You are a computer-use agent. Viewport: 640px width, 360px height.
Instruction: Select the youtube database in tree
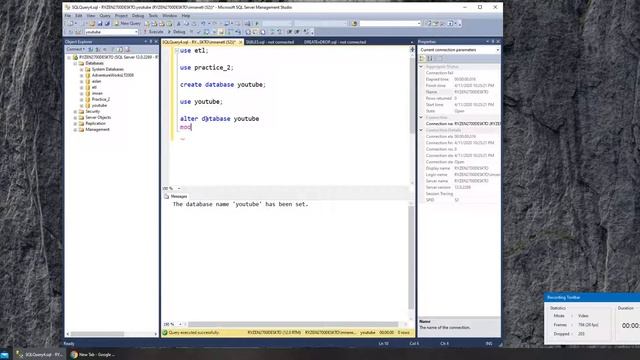click(99, 105)
